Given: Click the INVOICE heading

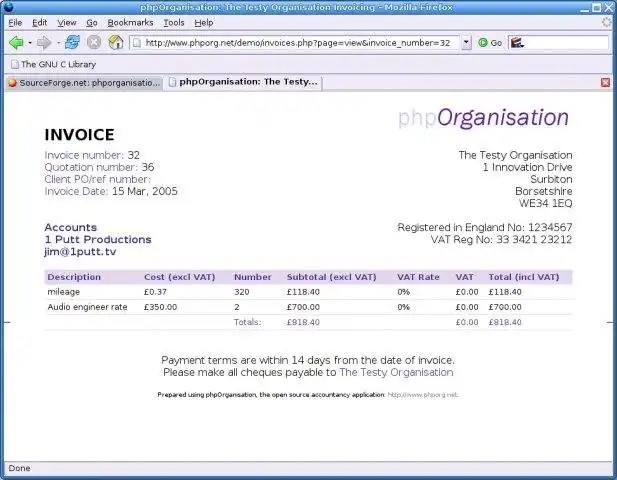Looking at the screenshot, I should click(79, 135).
